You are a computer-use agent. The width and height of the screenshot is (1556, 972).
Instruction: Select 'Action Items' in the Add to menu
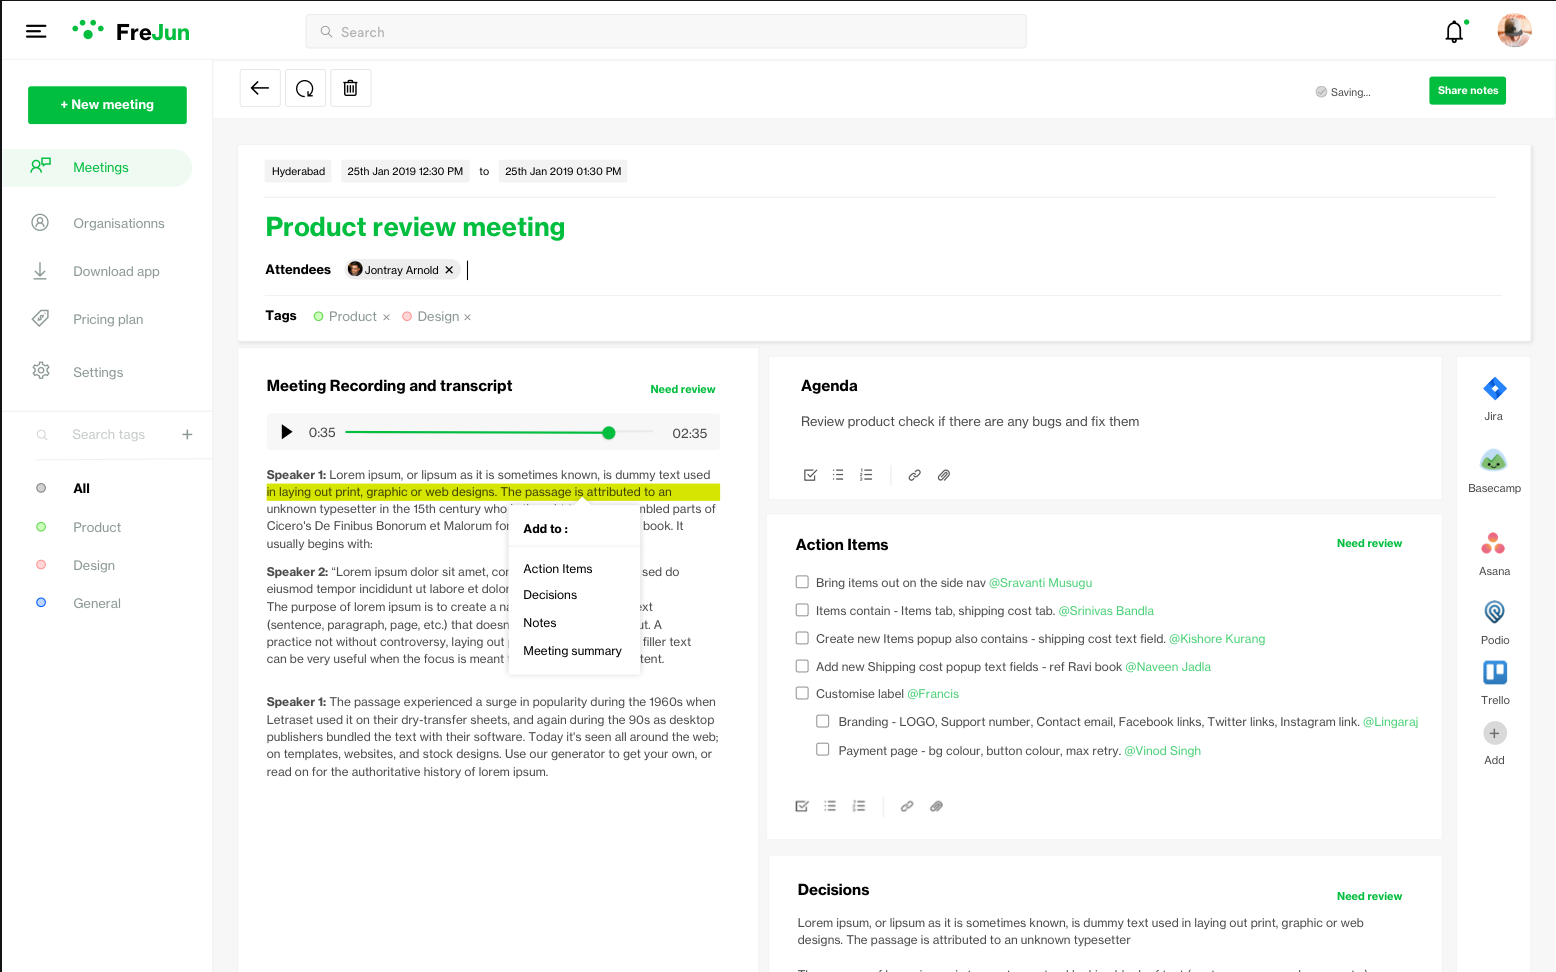(558, 569)
